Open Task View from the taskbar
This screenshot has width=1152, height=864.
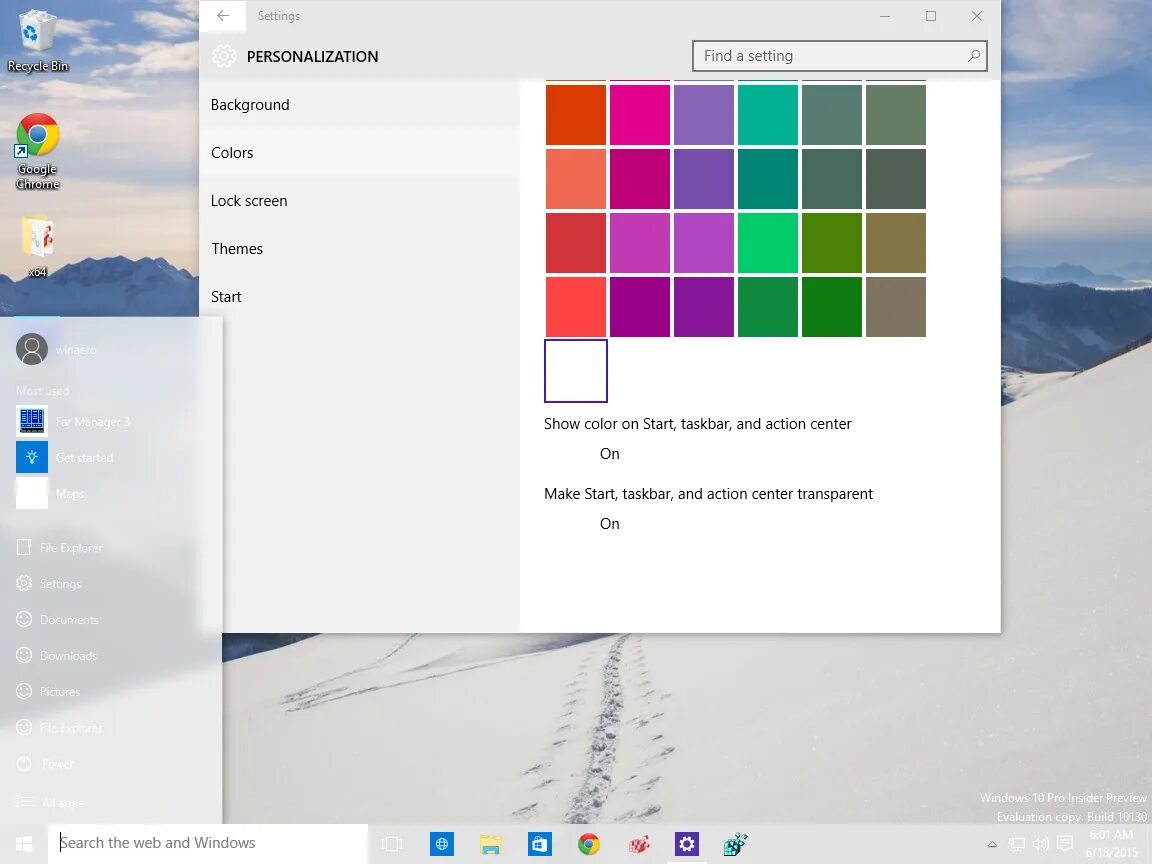point(392,844)
